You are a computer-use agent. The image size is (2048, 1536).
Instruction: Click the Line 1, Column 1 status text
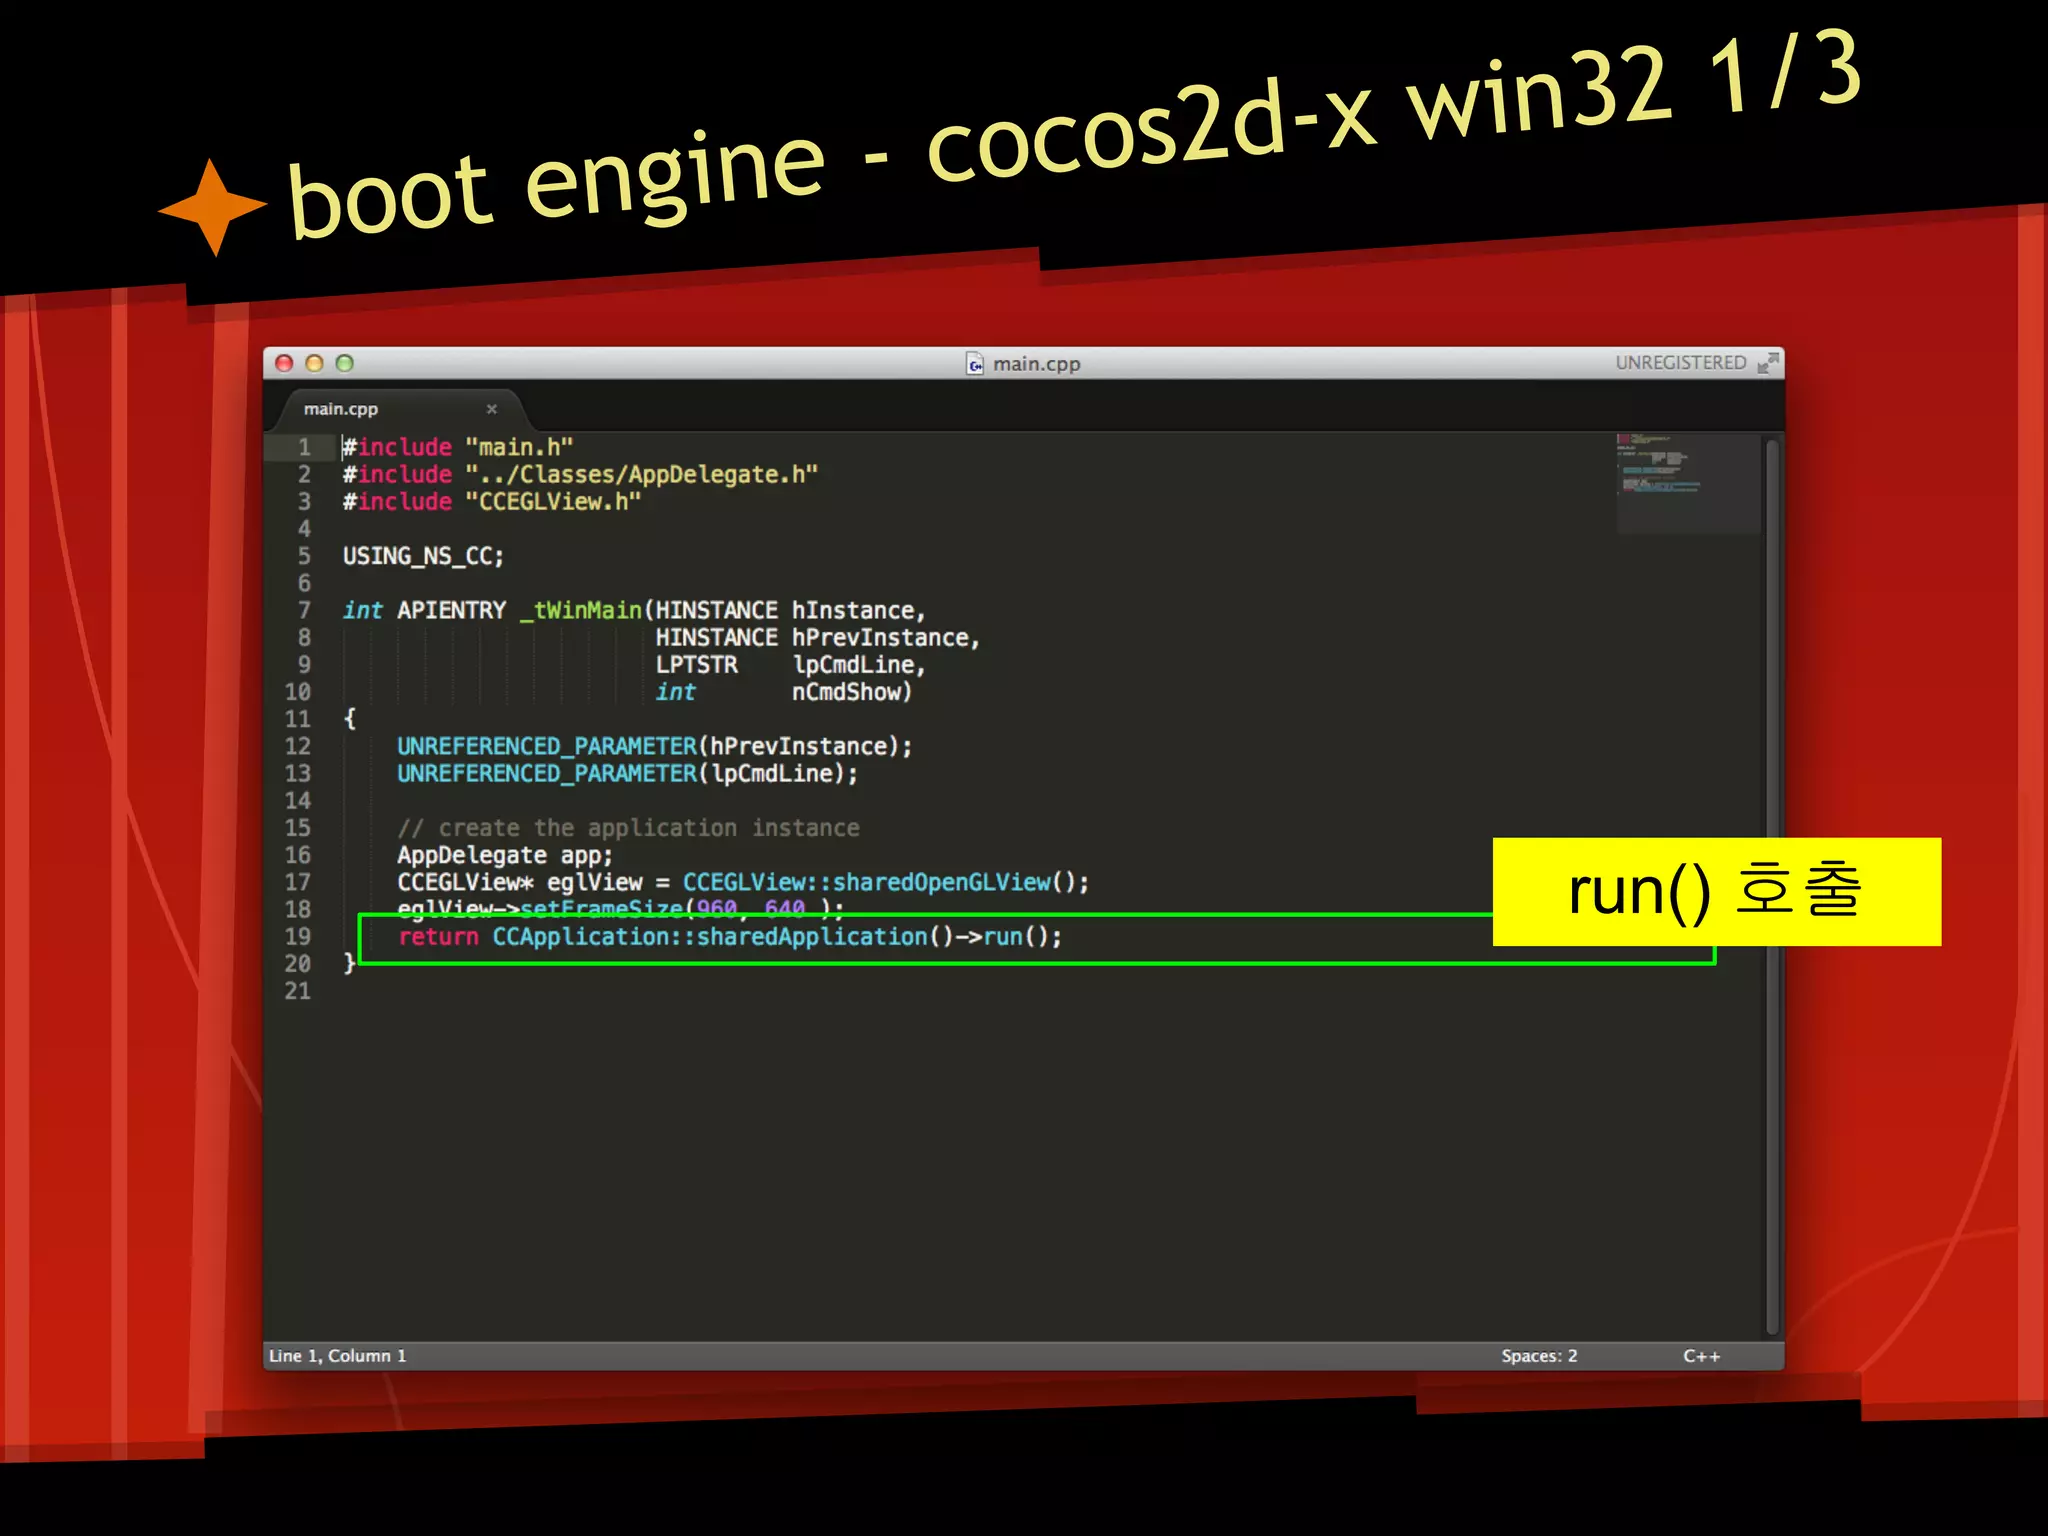click(x=338, y=1356)
